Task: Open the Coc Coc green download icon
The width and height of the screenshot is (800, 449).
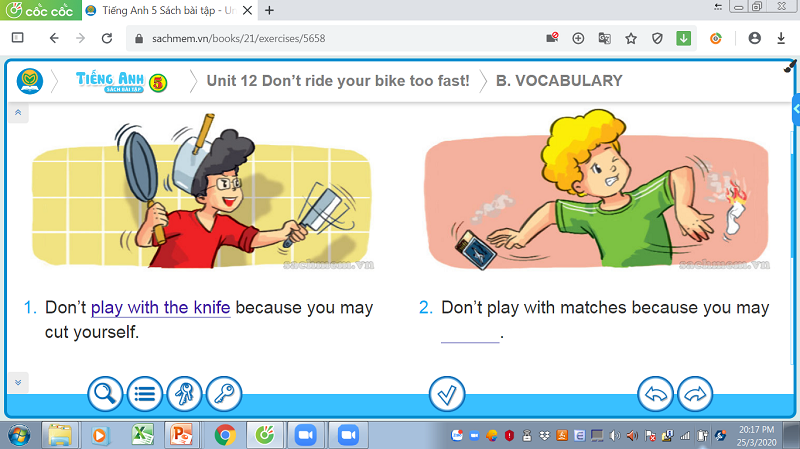Action: pos(684,38)
